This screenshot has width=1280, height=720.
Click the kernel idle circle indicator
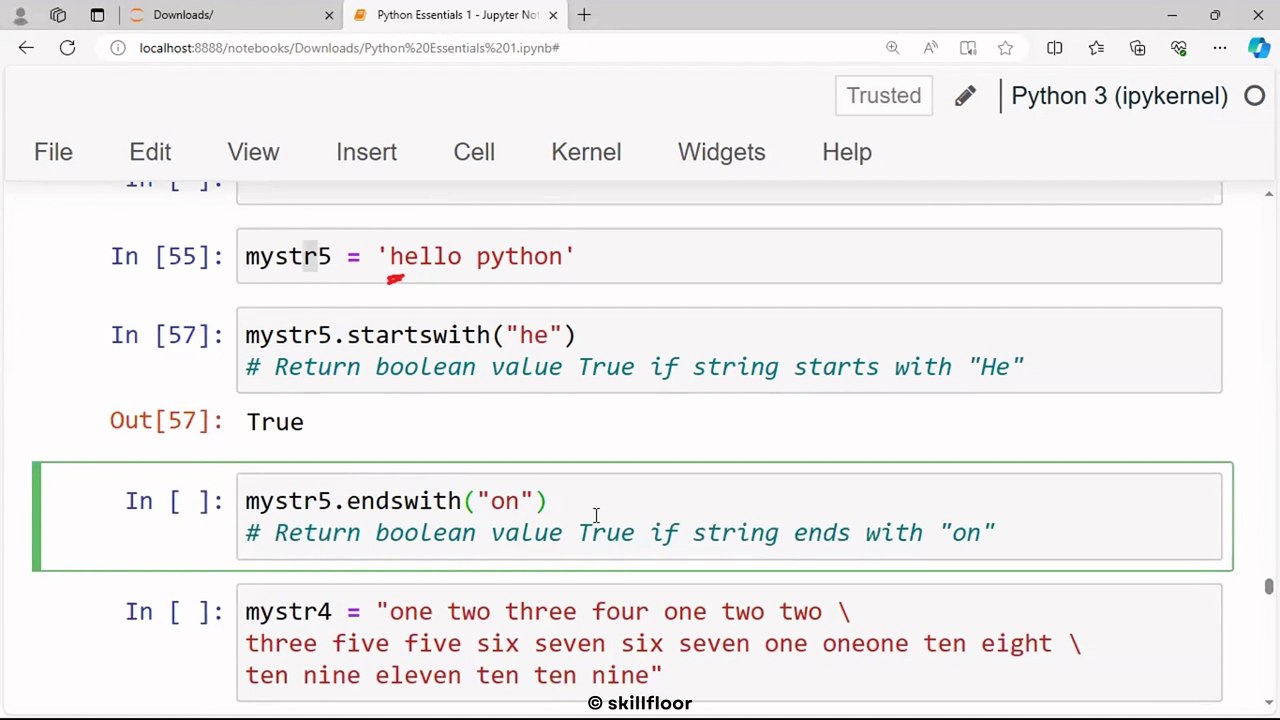pyautogui.click(x=1254, y=96)
